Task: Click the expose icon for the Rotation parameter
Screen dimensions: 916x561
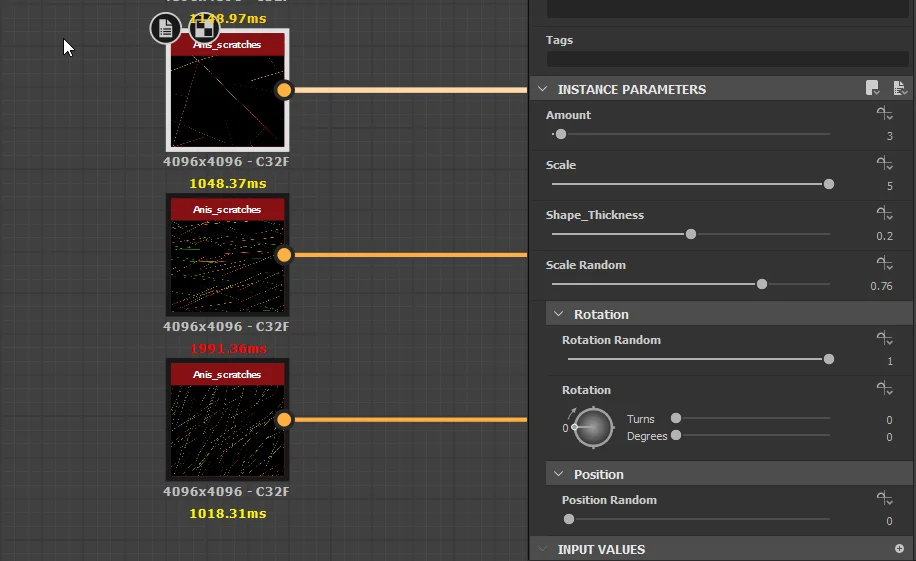Action: (x=884, y=389)
